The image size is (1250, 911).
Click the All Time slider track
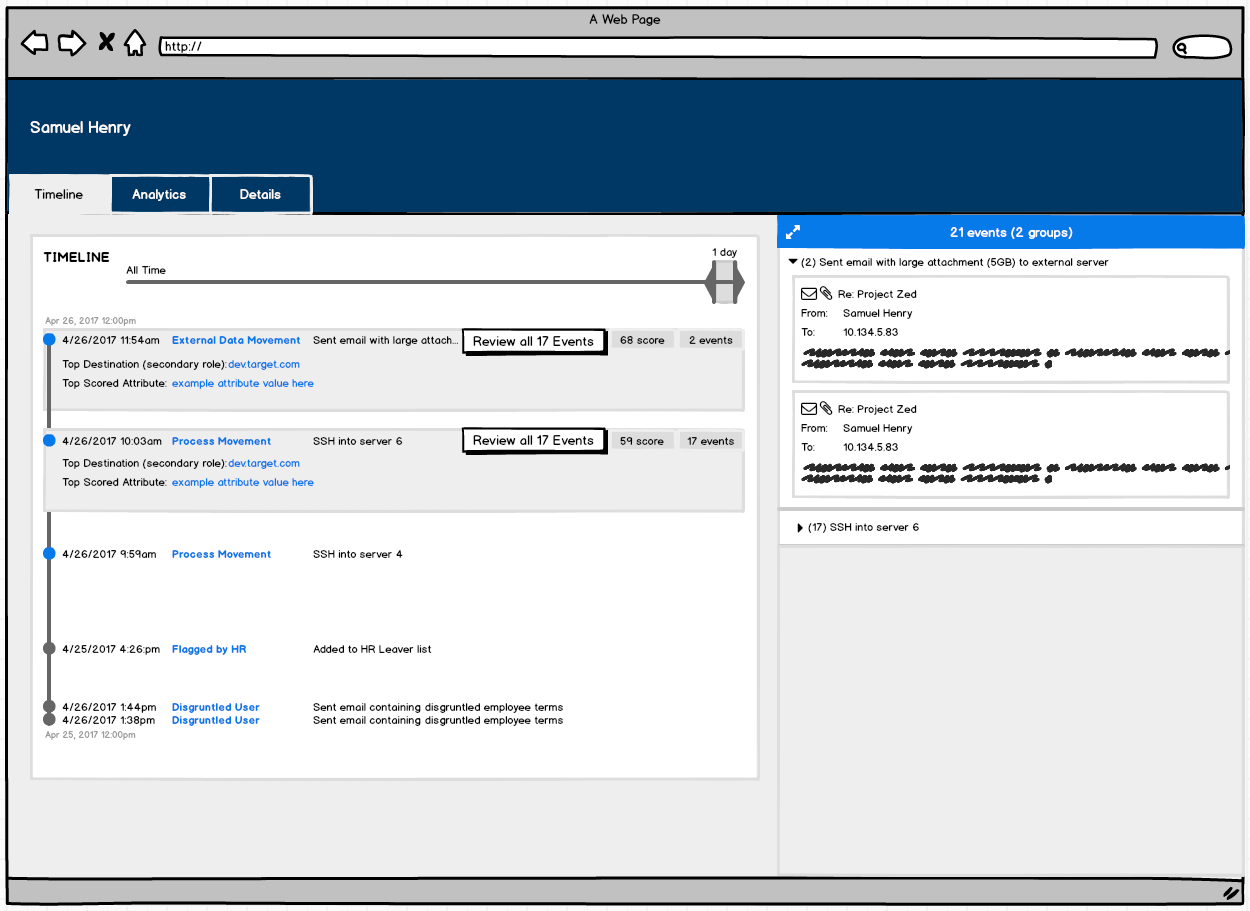415,282
